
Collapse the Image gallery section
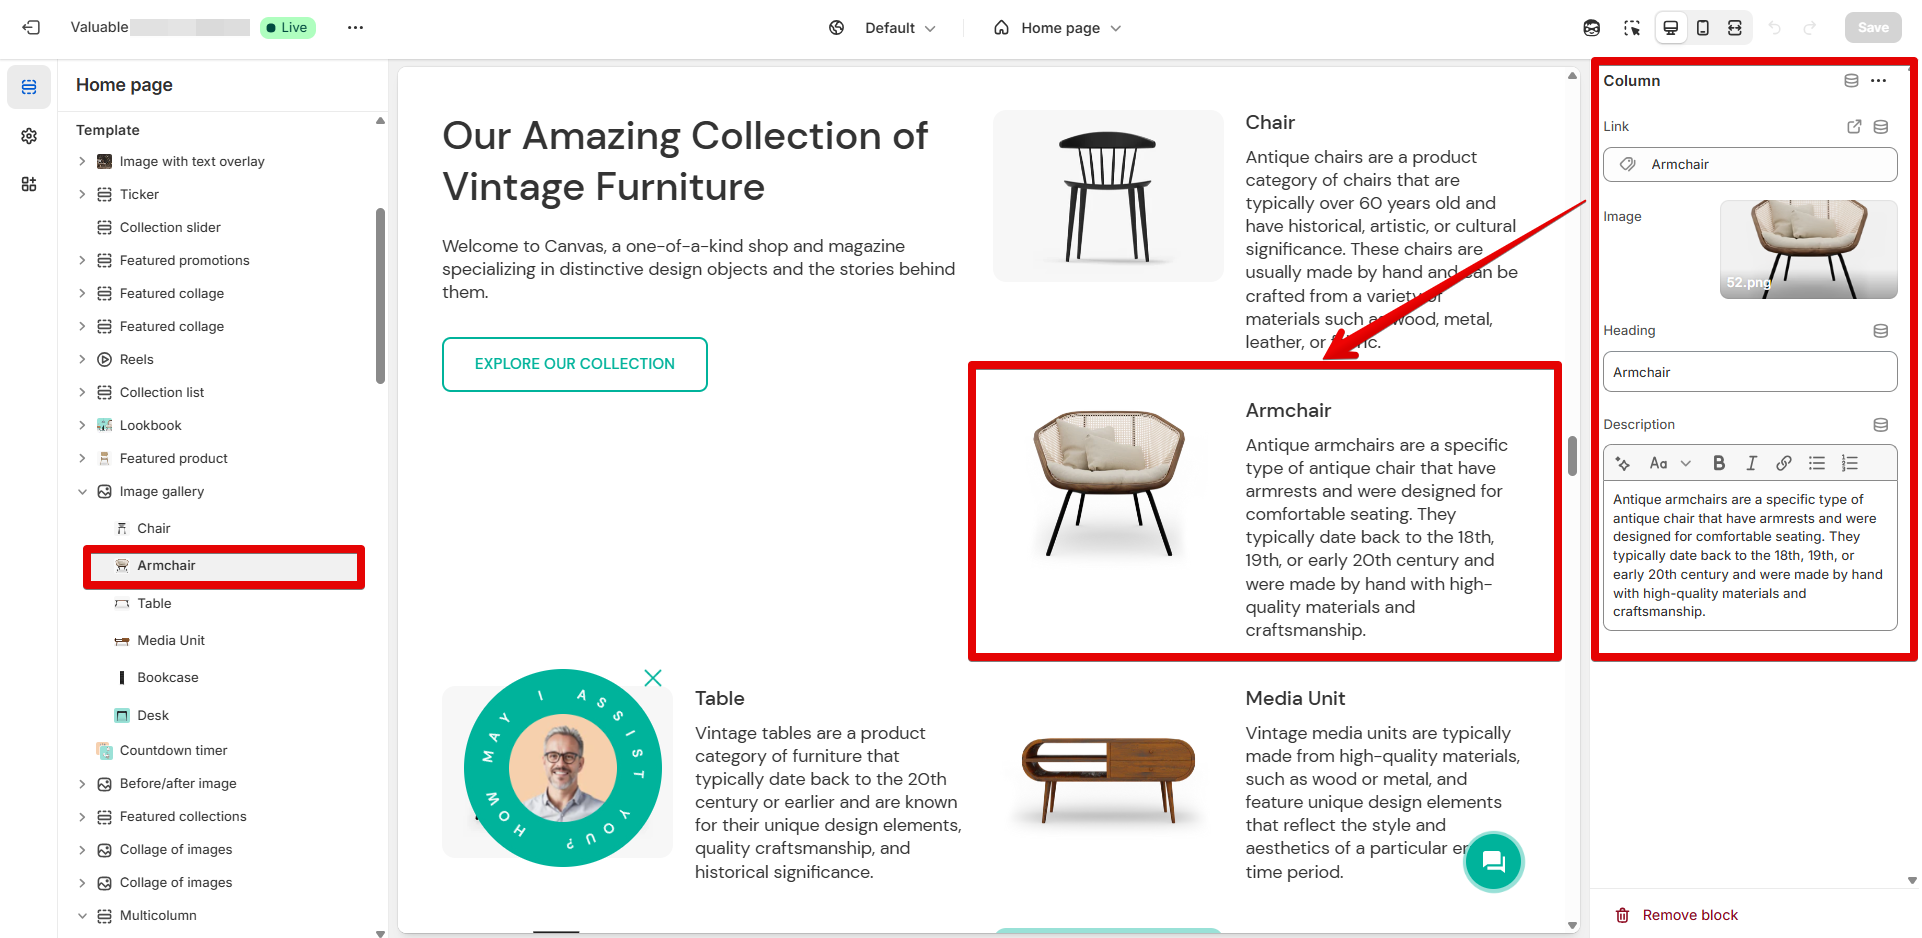[x=83, y=492]
